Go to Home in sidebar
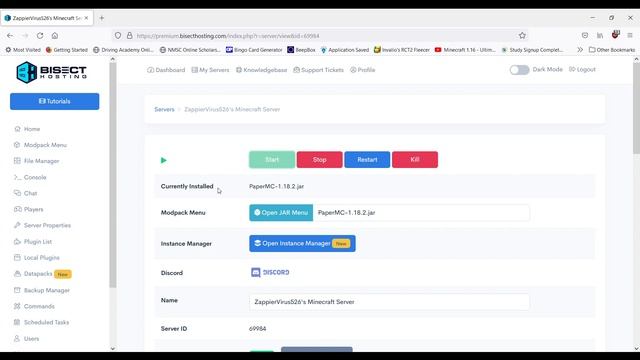Image resolution: width=640 pixels, height=360 pixels. point(27,129)
